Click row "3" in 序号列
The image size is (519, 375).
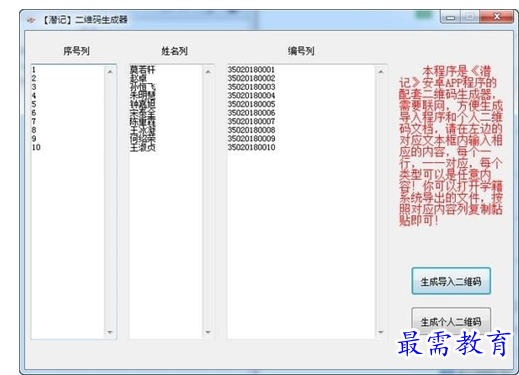pos(34,87)
